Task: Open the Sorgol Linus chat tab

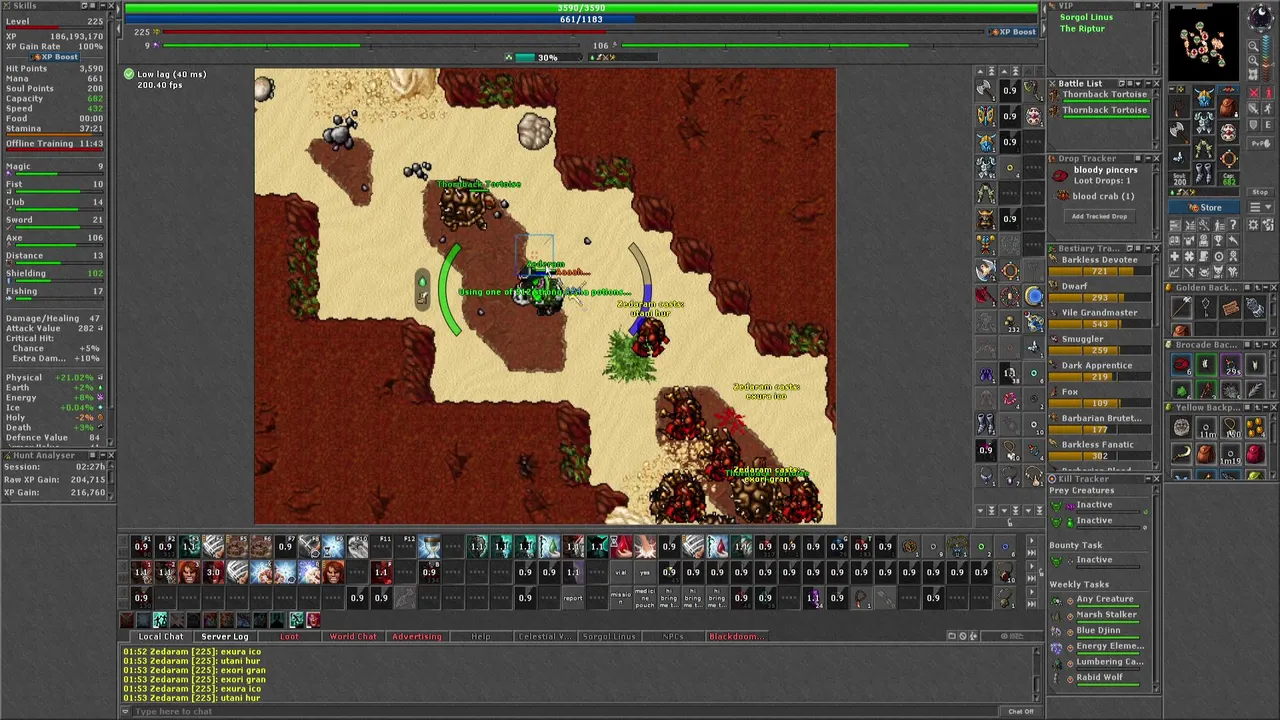Action: 609,637
